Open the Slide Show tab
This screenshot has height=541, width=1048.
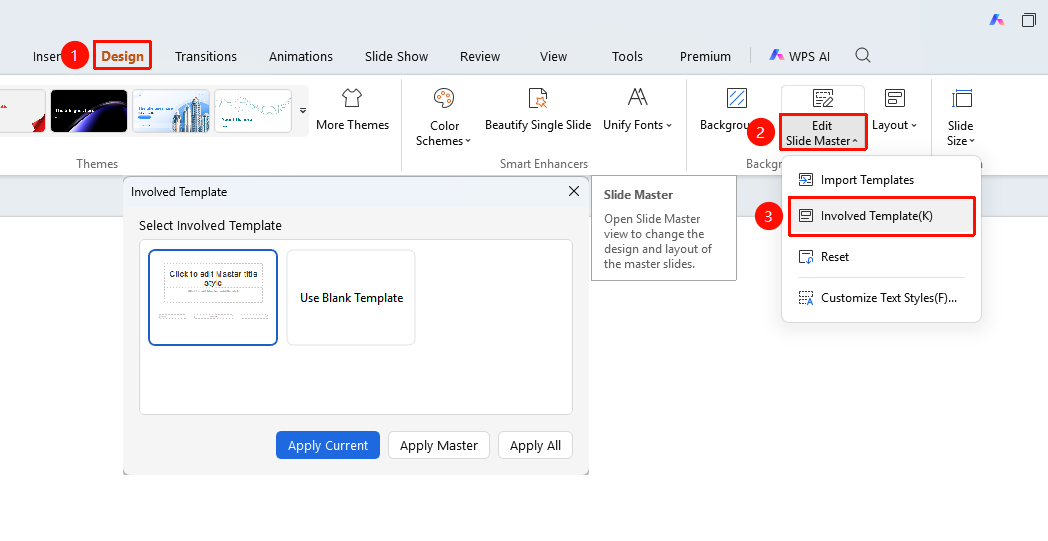pos(396,56)
